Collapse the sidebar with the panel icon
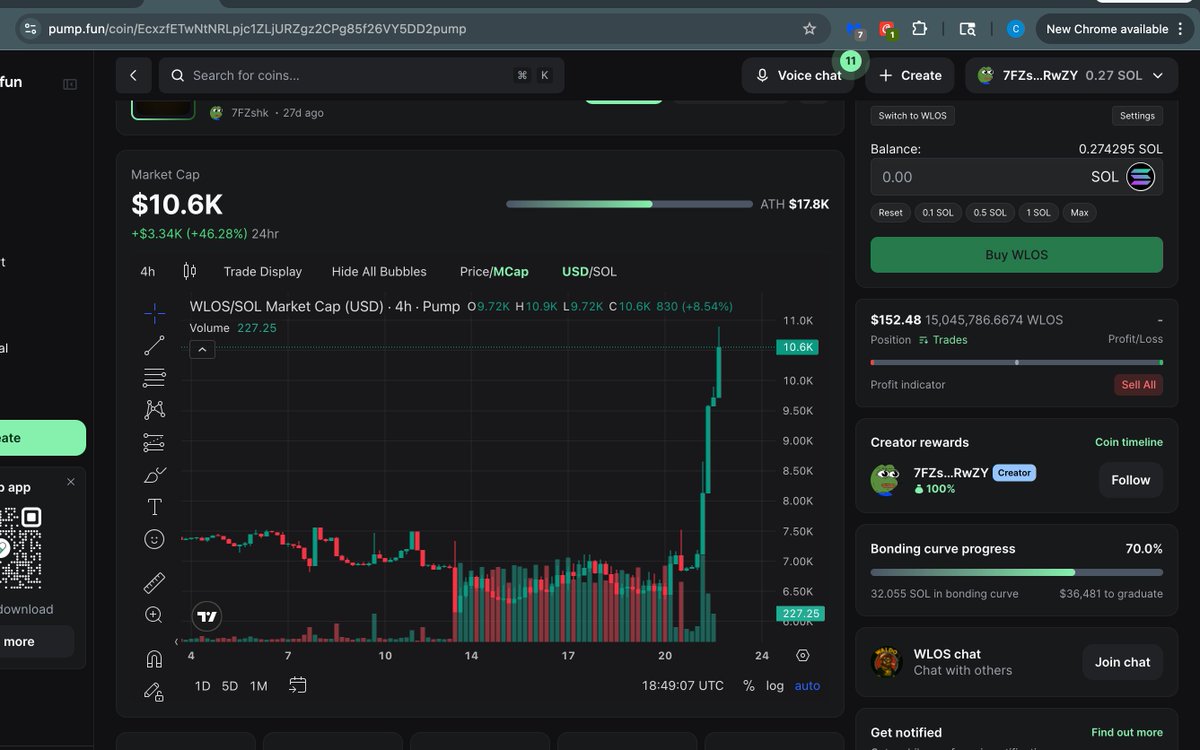1200x750 pixels. (70, 84)
